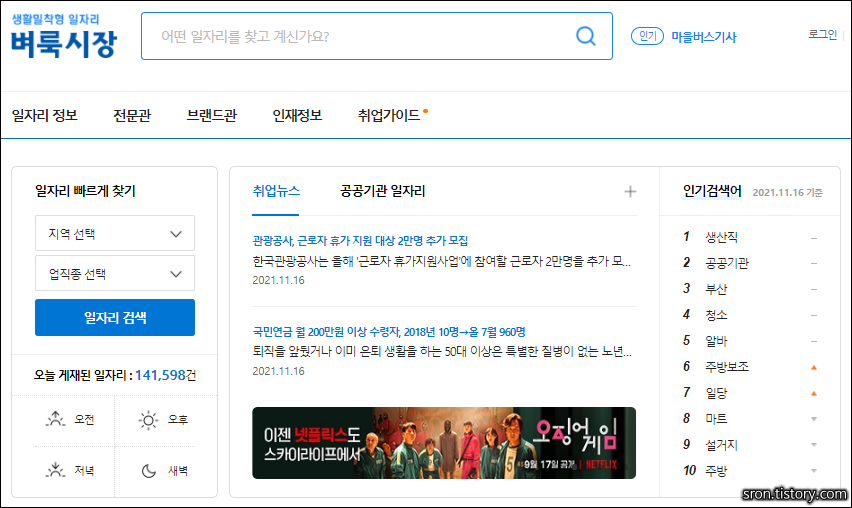Switch to 공공기관 일자리 tab
The image size is (852, 508).
click(x=383, y=191)
